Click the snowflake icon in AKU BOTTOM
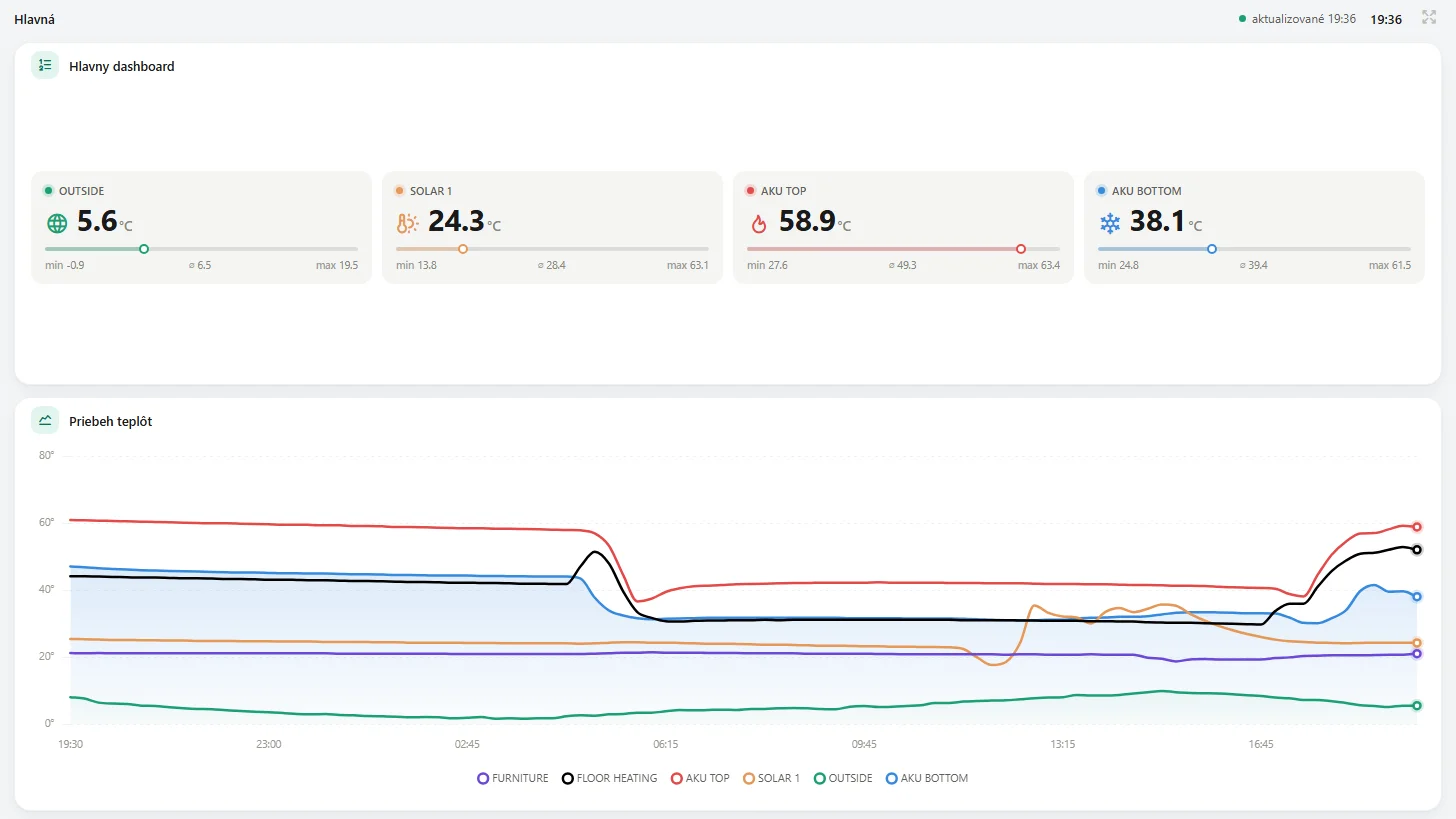 pyautogui.click(x=1110, y=223)
